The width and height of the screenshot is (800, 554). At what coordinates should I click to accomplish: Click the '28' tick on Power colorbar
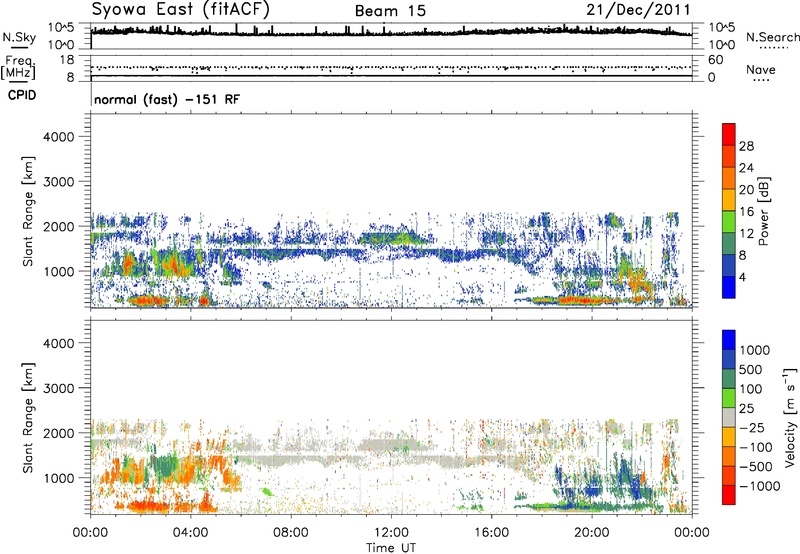[x=746, y=146]
